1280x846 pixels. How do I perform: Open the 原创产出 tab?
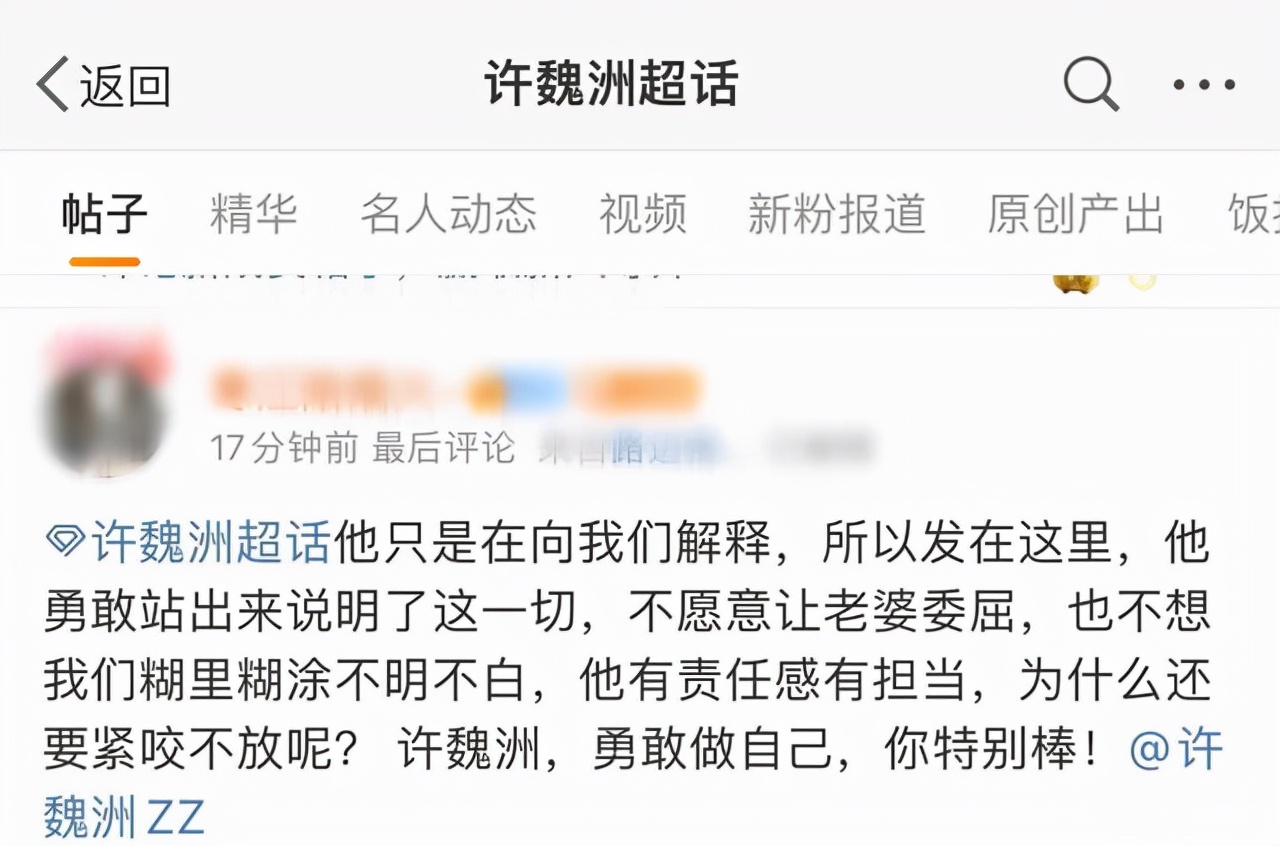point(1076,214)
